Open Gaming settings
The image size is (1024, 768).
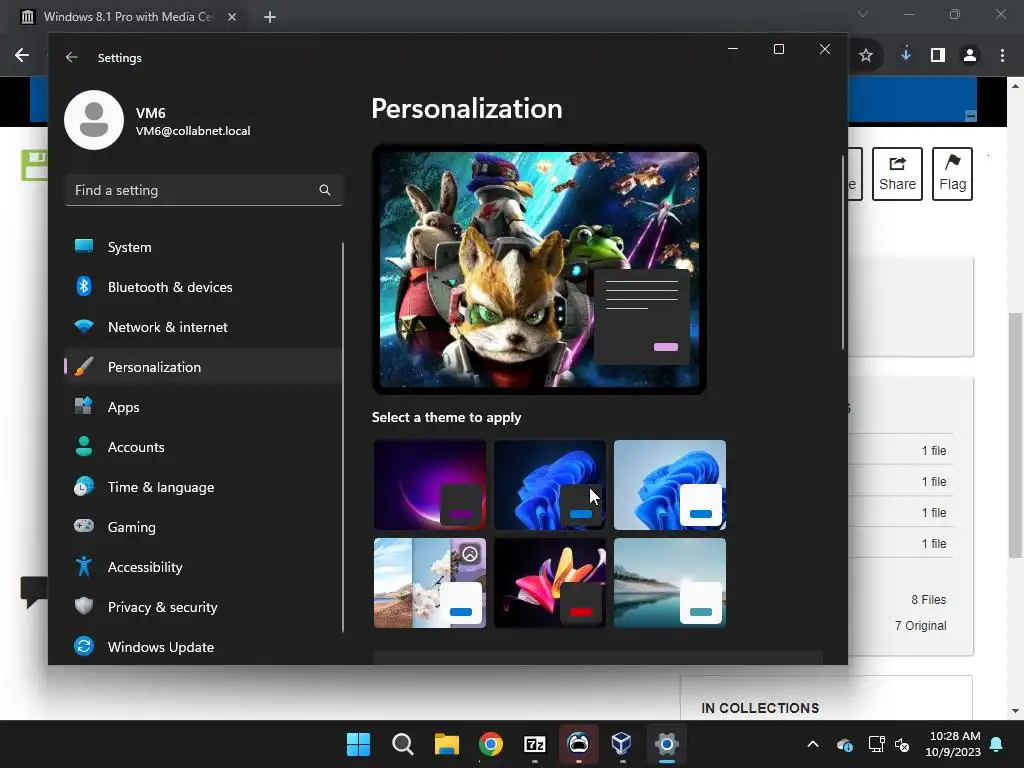tap(202, 527)
